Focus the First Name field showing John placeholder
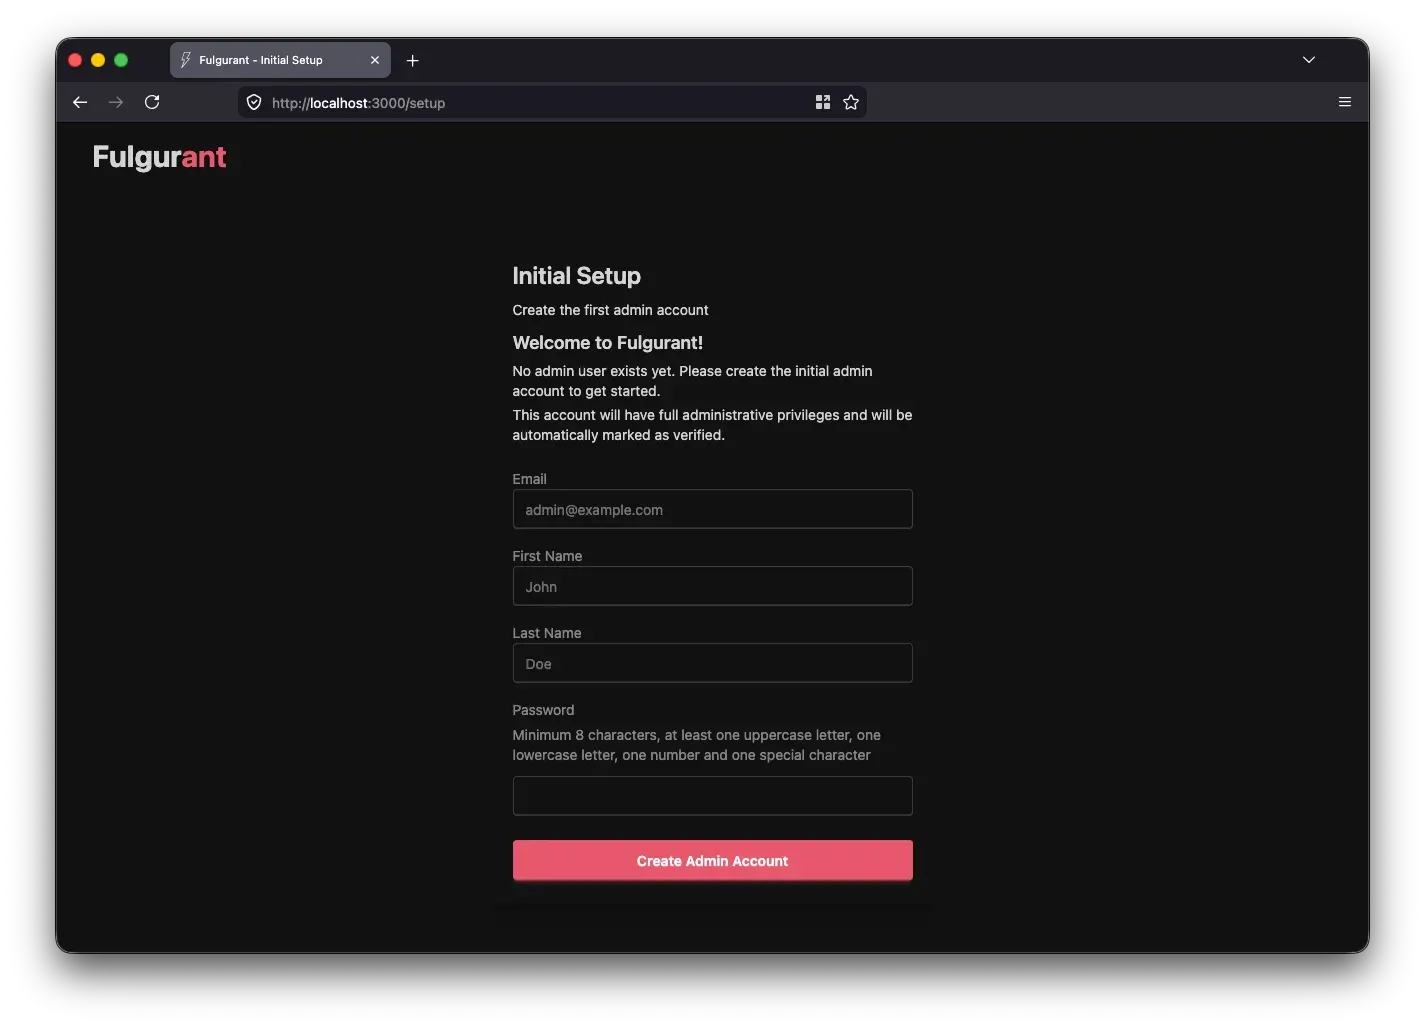The width and height of the screenshot is (1425, 1027). coord(711,586)
